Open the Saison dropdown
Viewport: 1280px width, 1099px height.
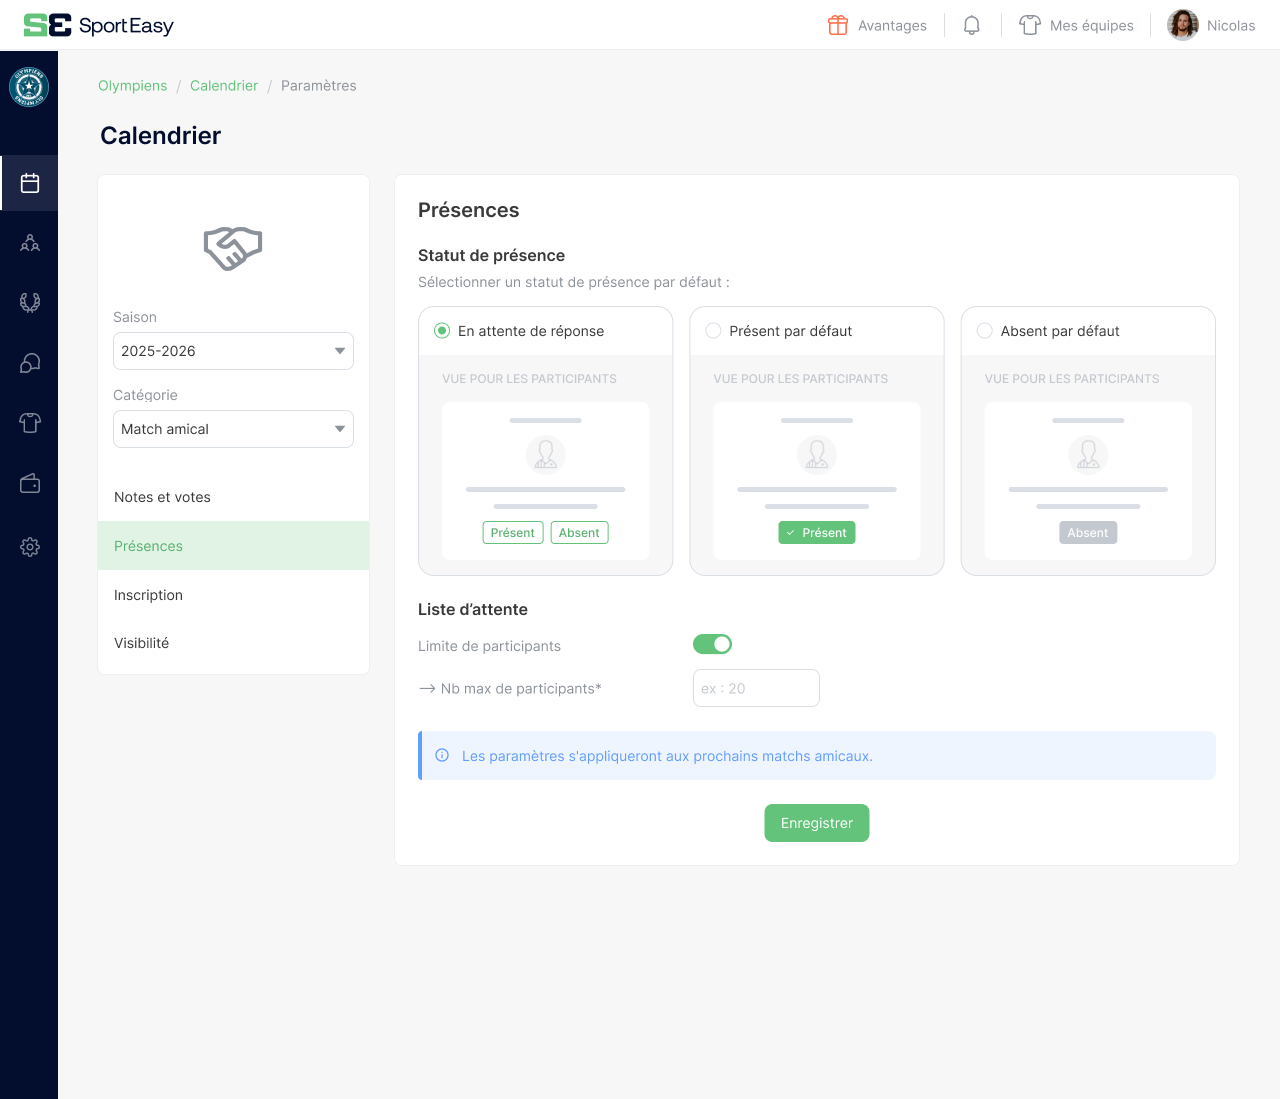[x=233, y=351]
